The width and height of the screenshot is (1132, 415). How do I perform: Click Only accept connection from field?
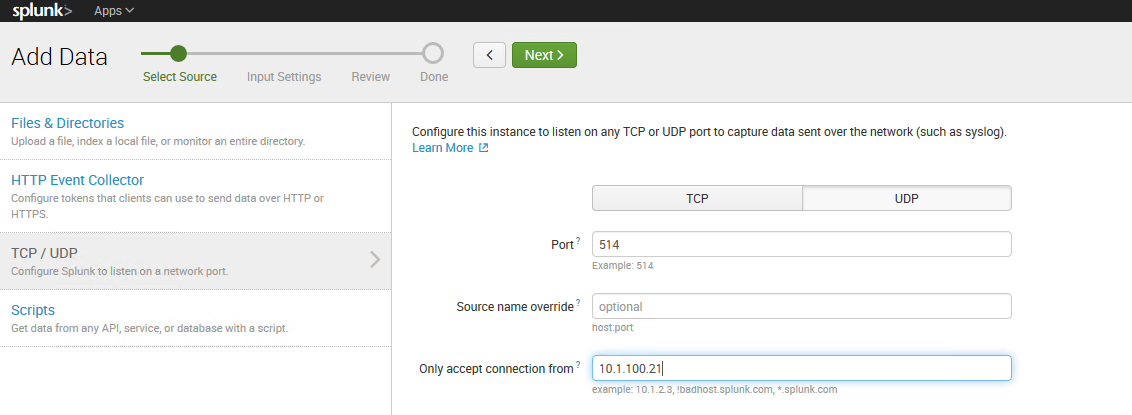tap(801, 368)
